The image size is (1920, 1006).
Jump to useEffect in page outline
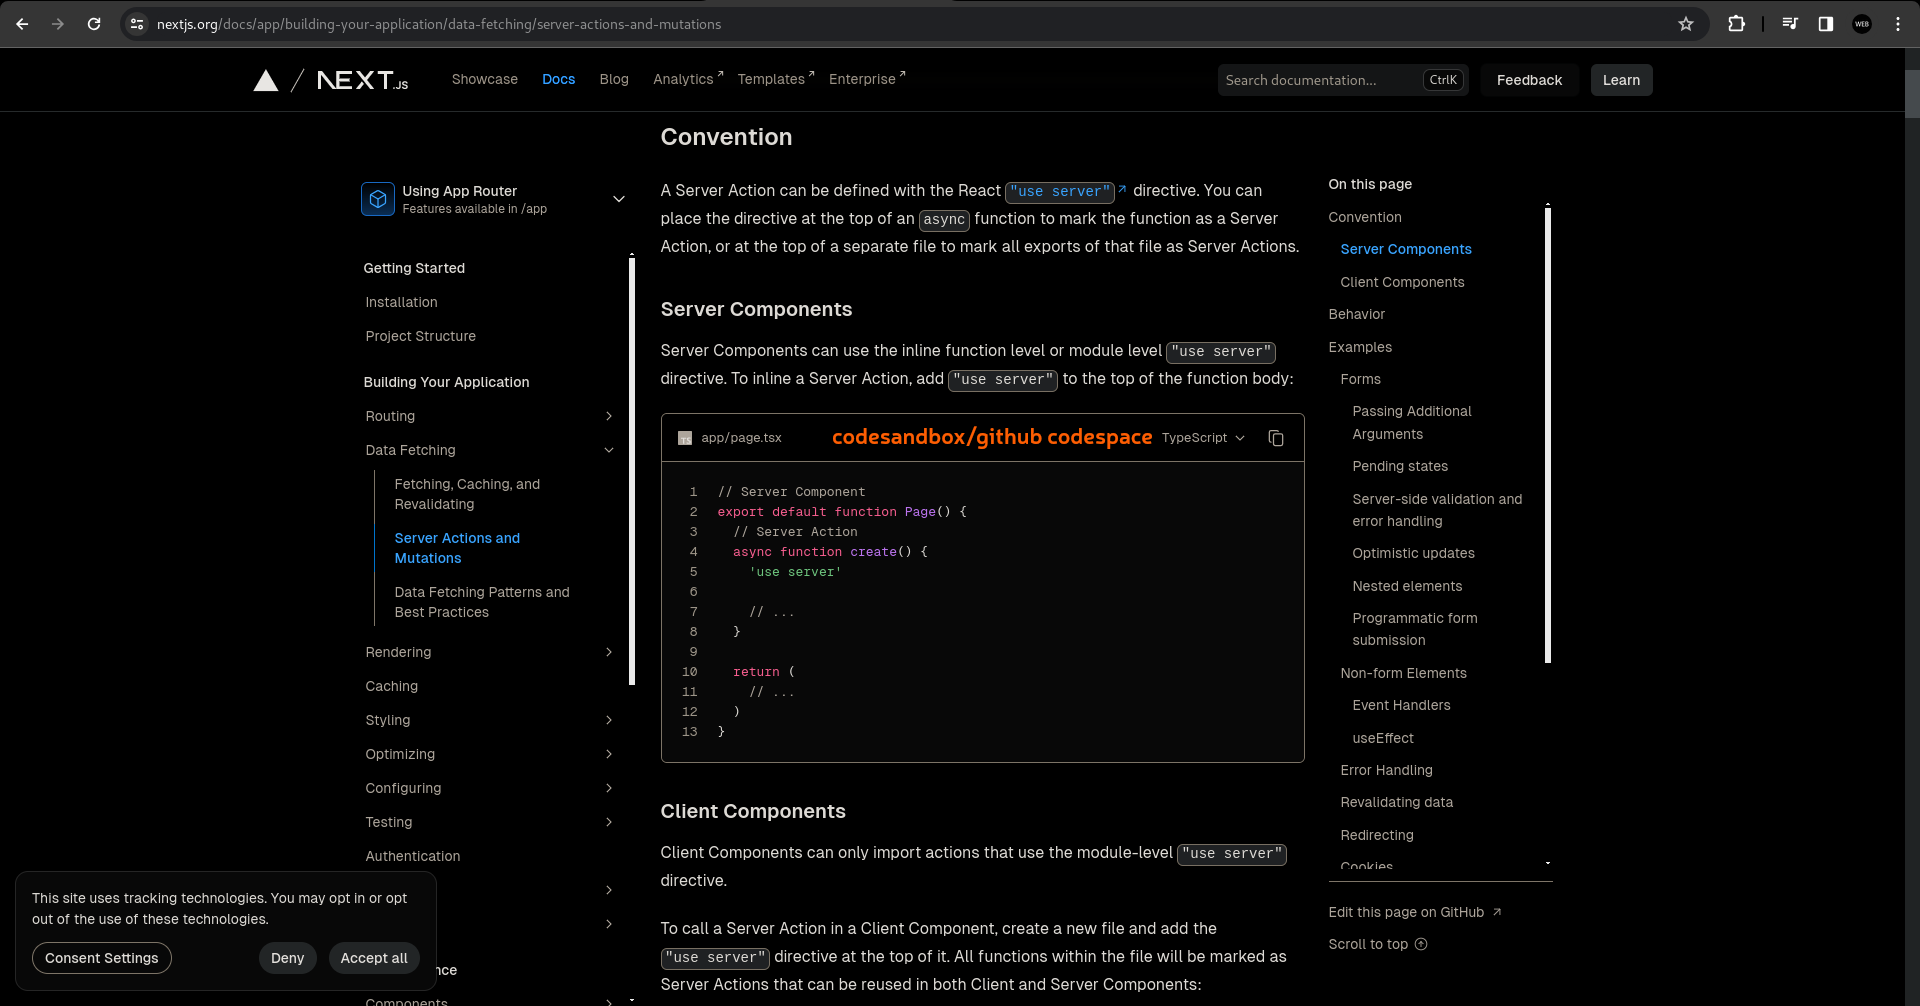tap(1383, 738)
